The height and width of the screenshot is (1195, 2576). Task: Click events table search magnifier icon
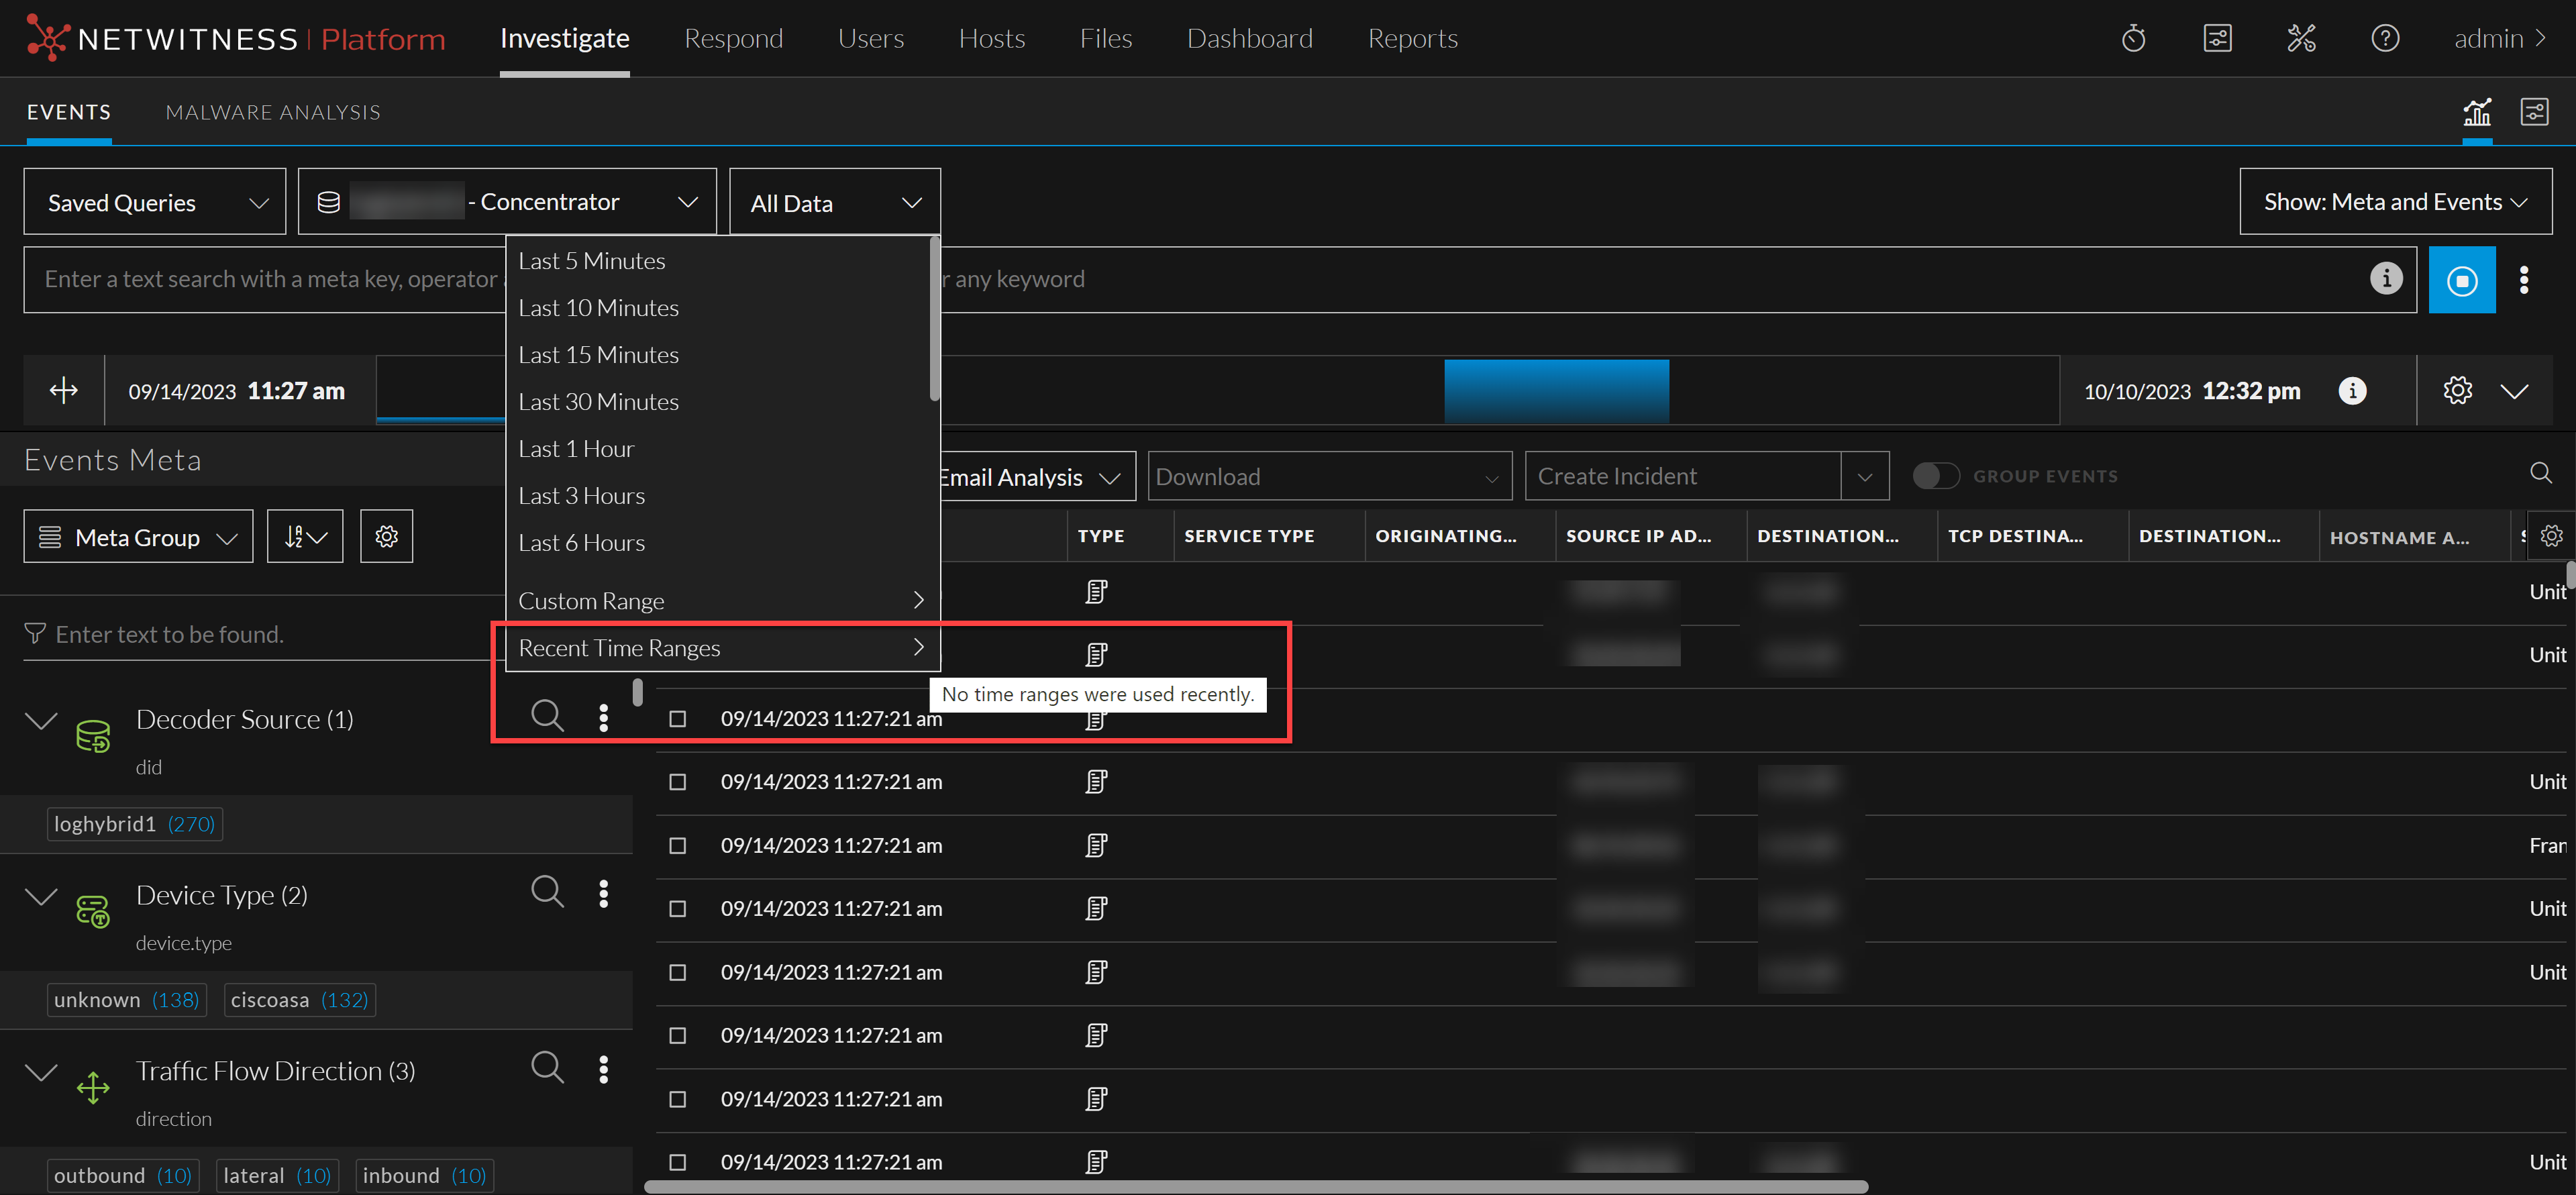pyautogui.click(x=2540, y=473)
